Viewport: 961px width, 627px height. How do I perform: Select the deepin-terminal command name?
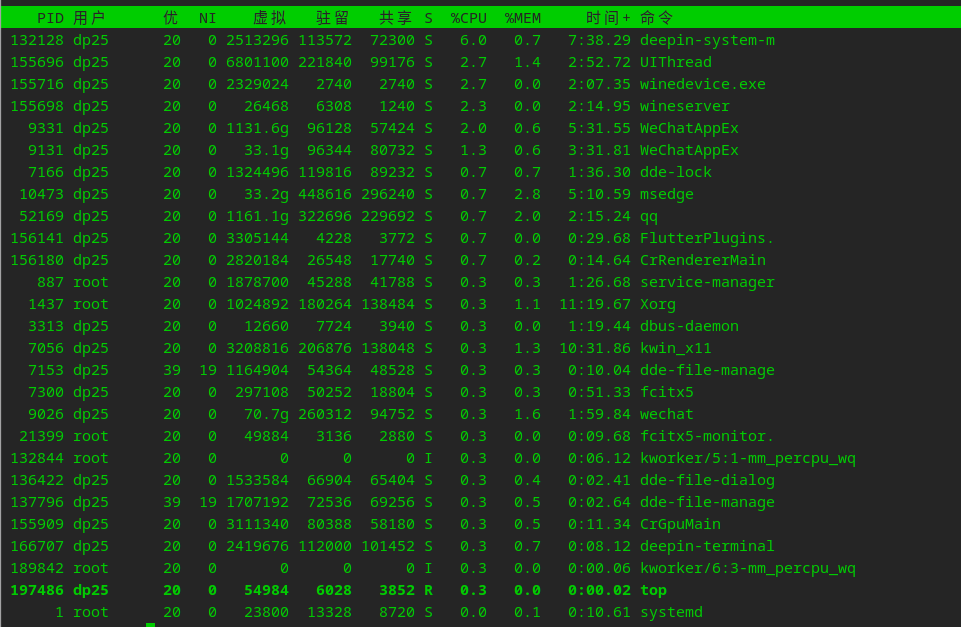coord(707,547)
